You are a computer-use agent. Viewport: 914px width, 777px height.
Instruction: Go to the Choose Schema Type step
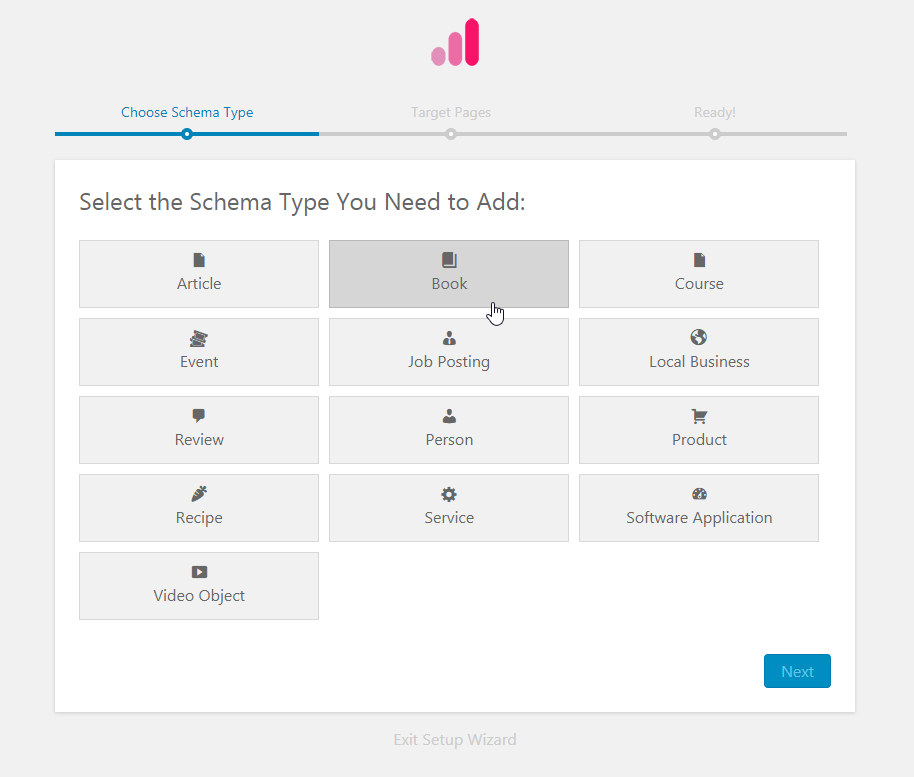coord(187,112)
